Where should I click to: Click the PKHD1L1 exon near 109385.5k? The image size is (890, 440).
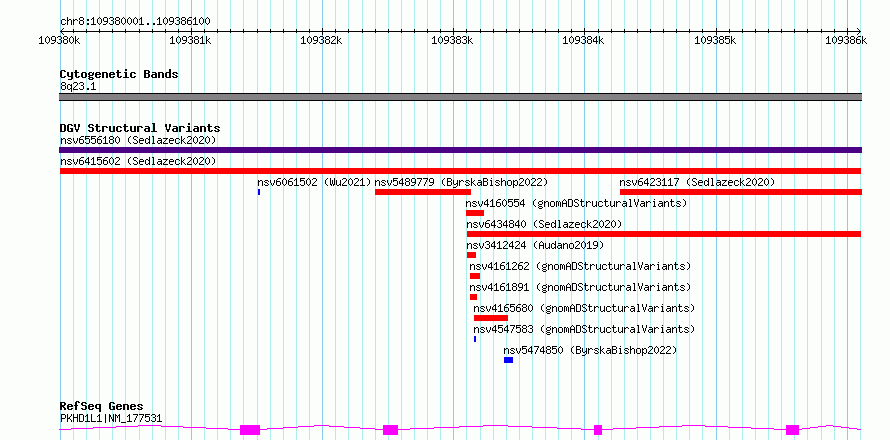[x=792, y=430]
